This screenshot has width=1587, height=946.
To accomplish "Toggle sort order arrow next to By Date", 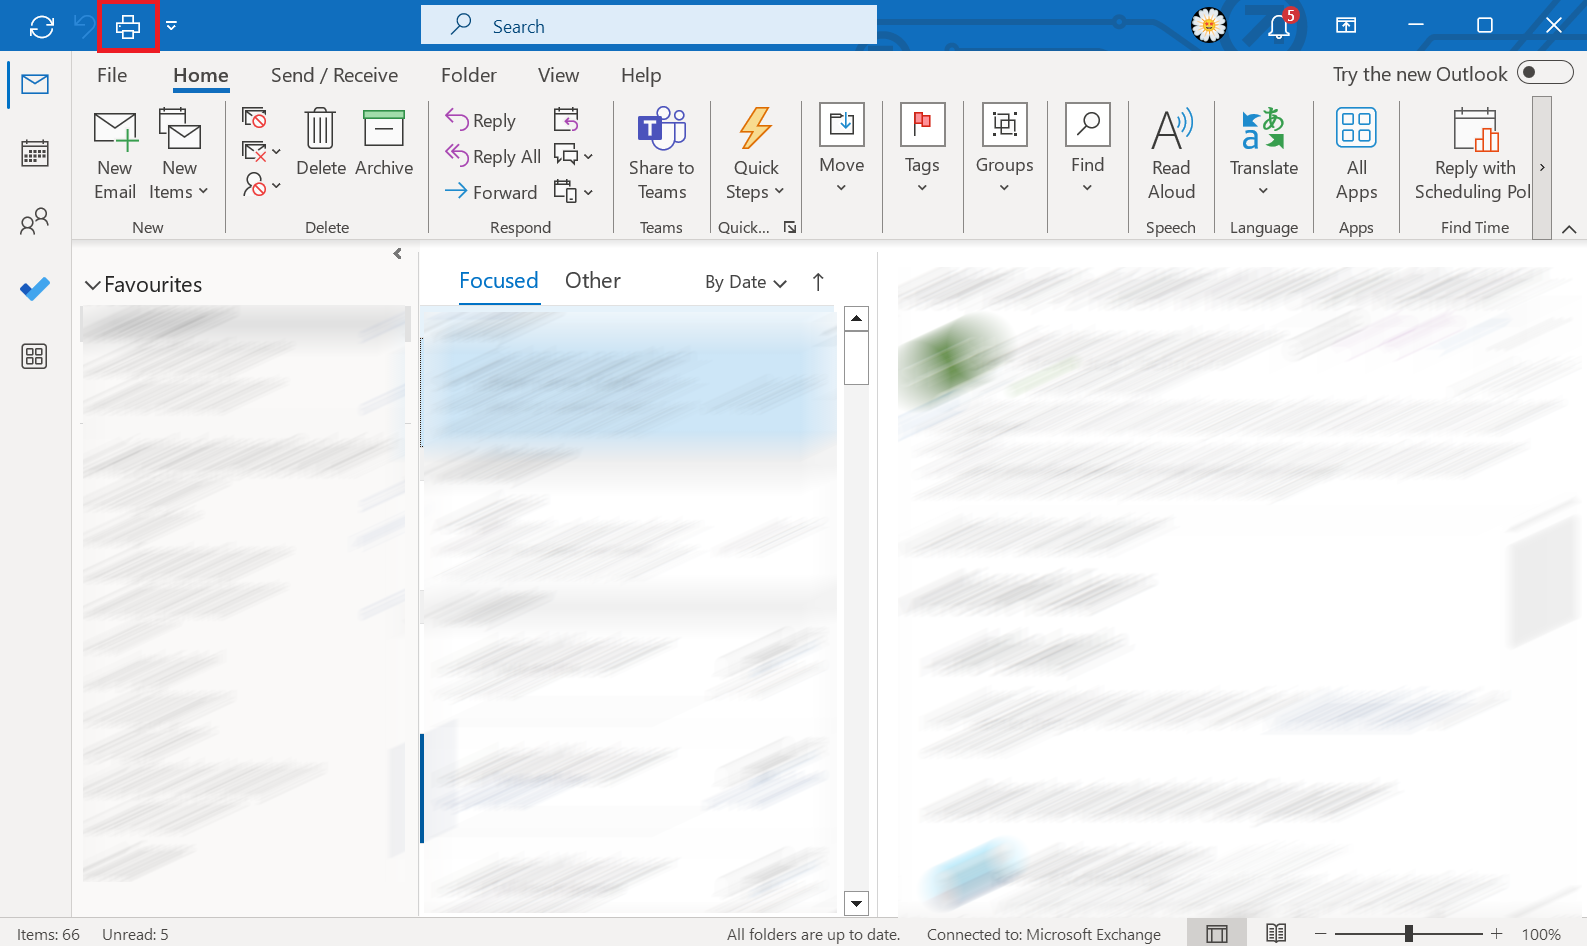I will tap(818, 282).
